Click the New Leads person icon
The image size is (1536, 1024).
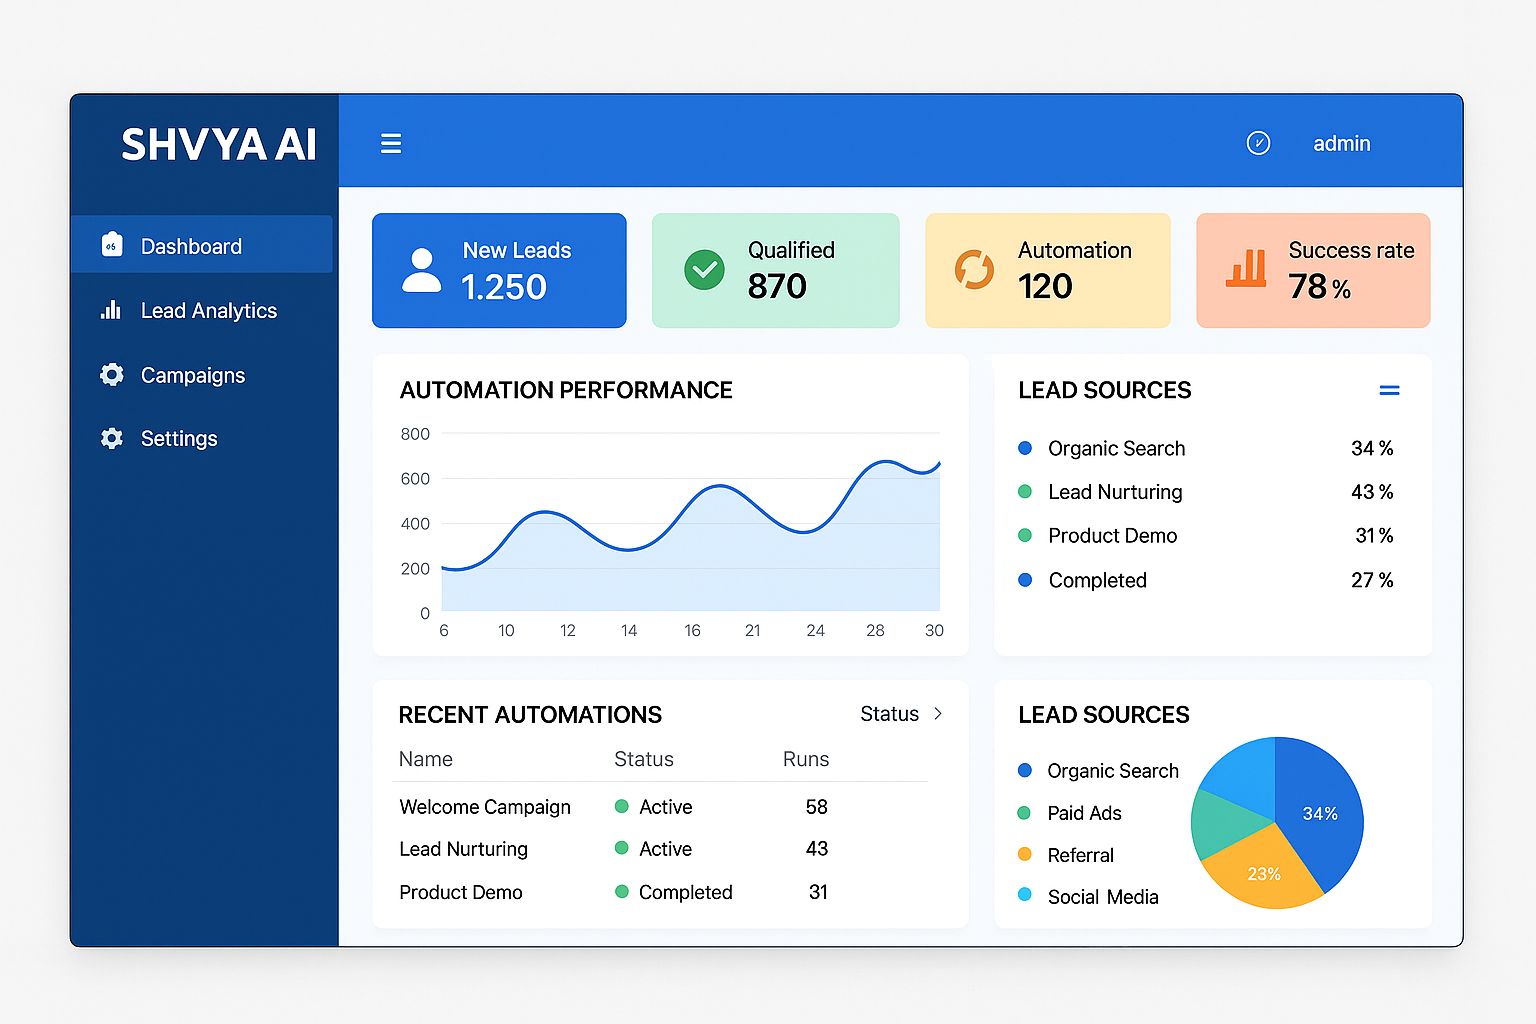421,270
